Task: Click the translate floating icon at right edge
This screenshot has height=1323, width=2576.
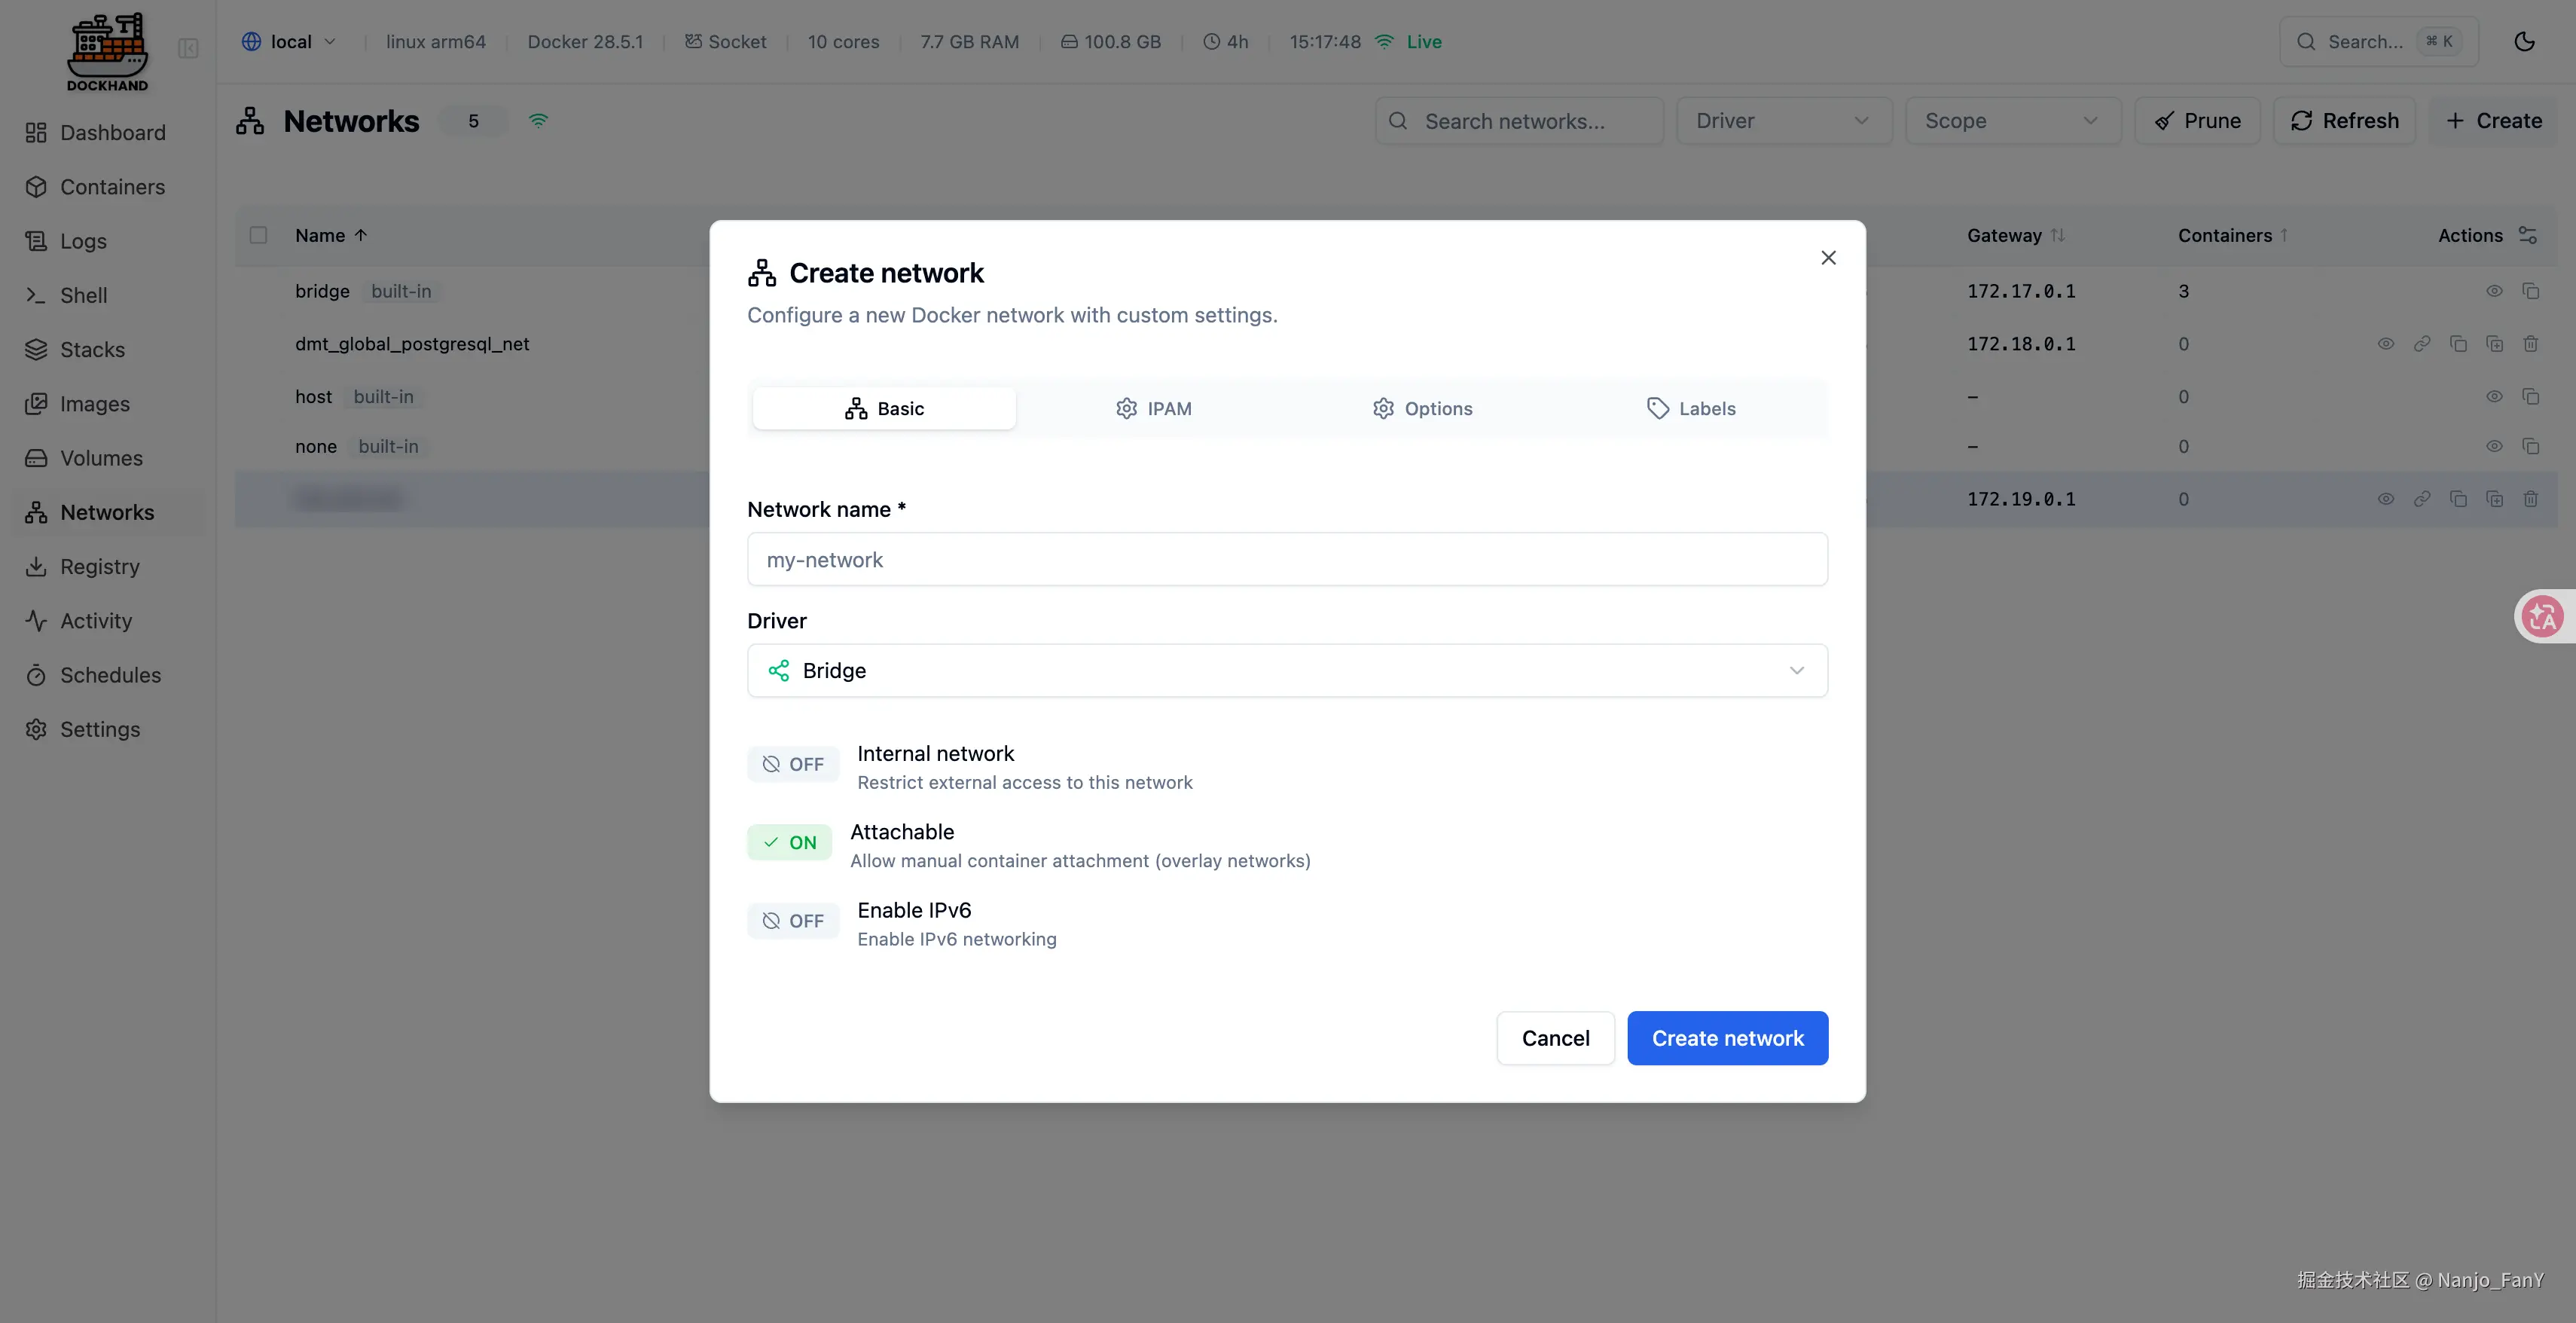Action: [2542, 616]
